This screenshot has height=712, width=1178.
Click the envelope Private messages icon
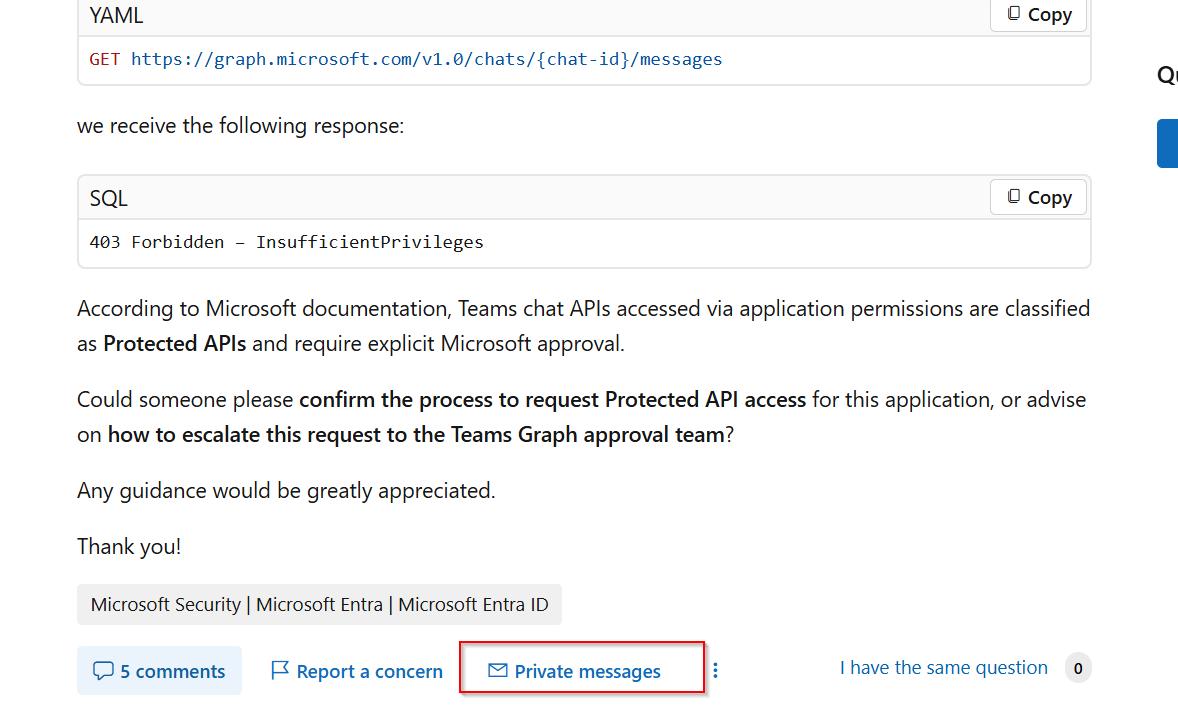click(497, 671)
